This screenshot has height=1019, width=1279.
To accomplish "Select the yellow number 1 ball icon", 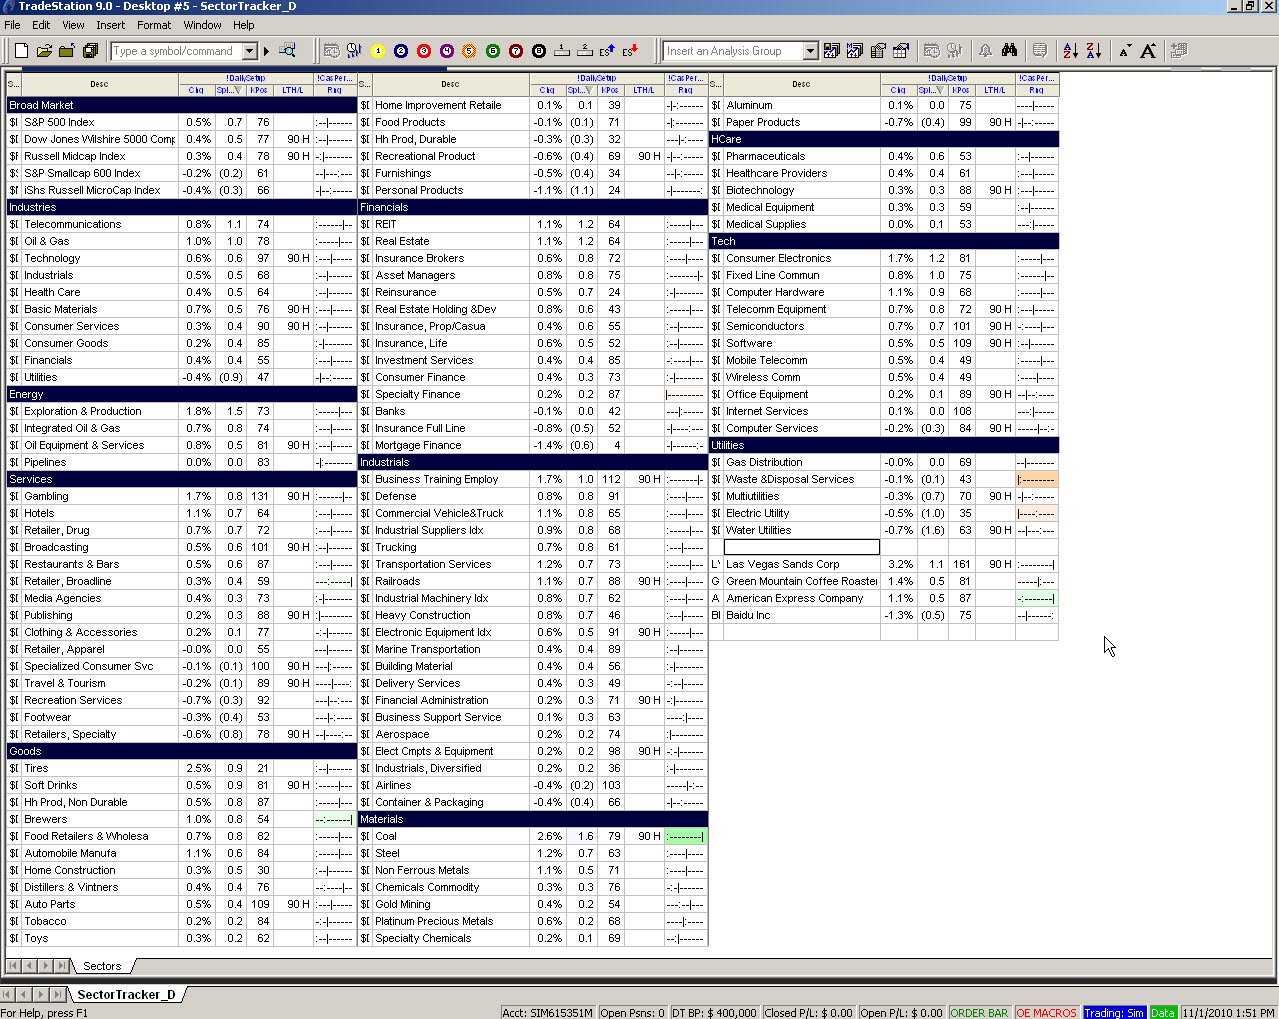I will click(x=378, y=51).
